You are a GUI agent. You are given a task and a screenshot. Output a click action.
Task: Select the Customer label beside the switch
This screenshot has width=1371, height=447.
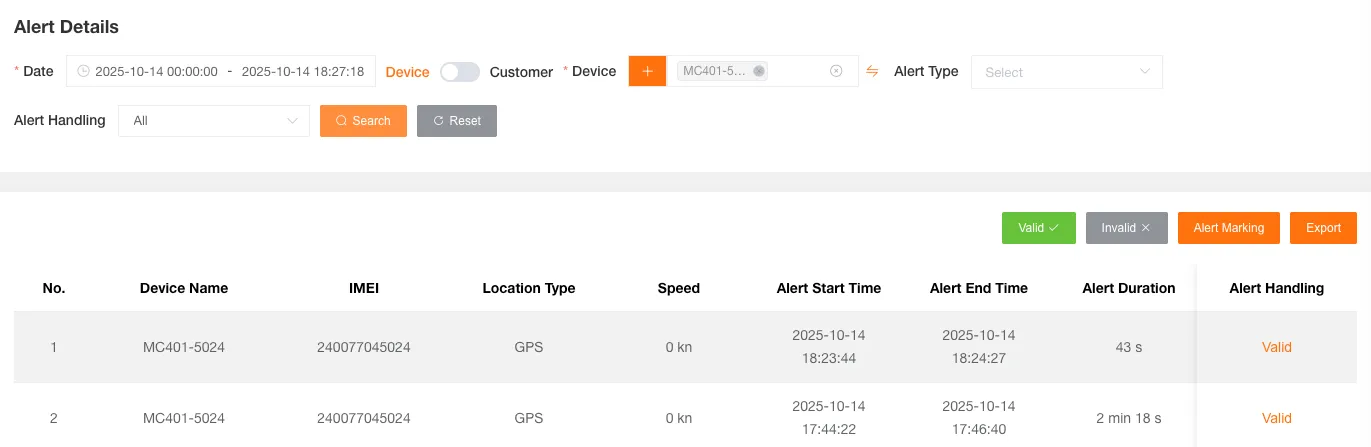(521, 72)
